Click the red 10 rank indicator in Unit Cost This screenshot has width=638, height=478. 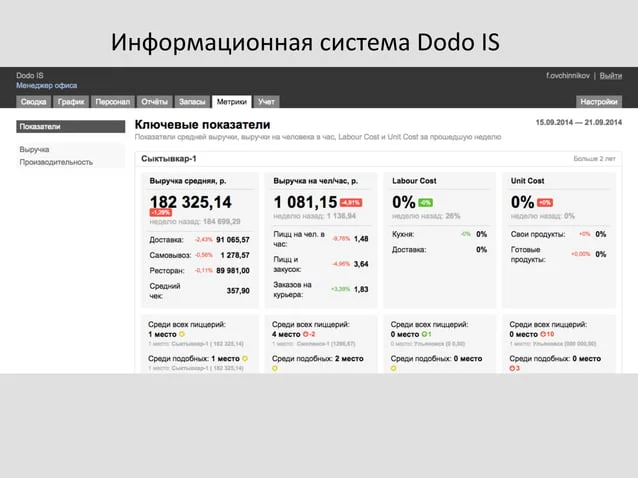pyautogui.click(x=547, y=334)
